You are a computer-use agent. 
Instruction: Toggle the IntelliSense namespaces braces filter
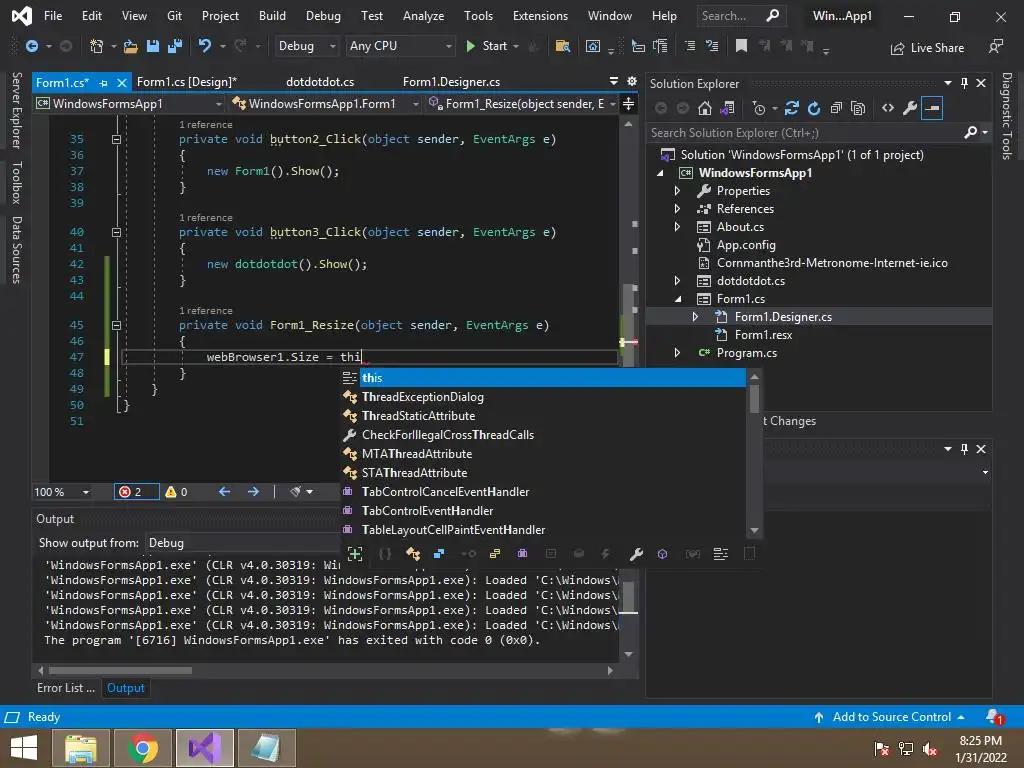pyautogui.click(x=385, y=554)
